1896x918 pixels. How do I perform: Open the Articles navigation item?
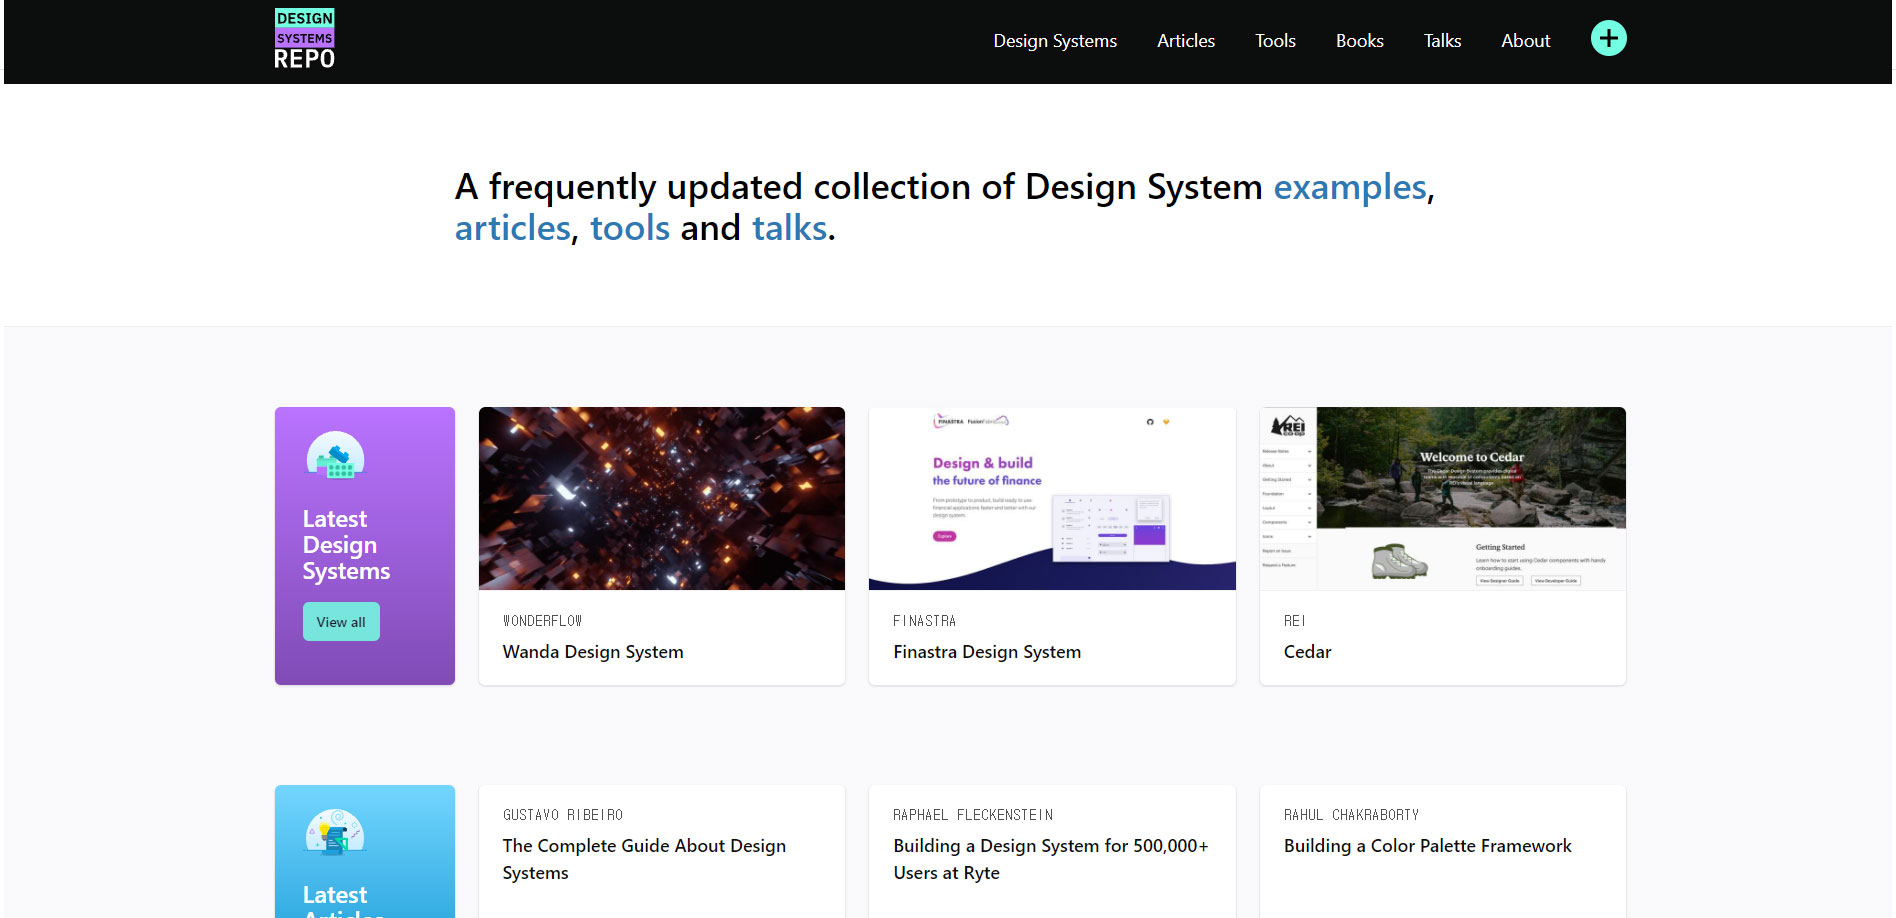1186,41
